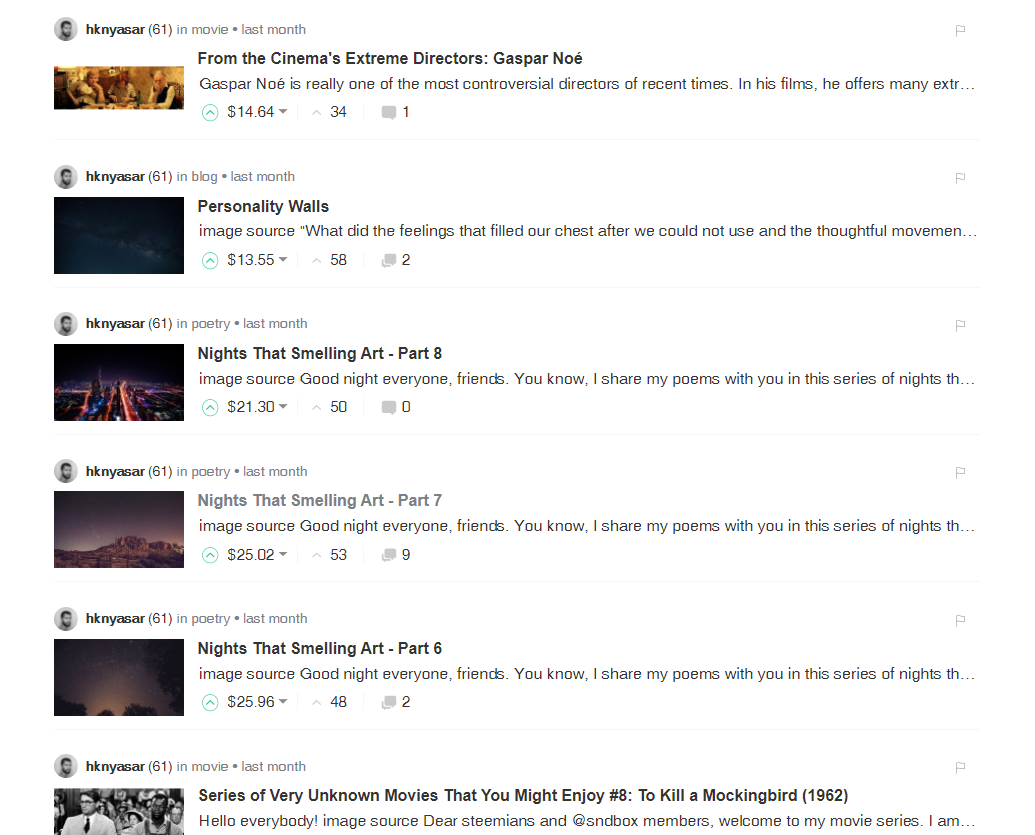The width and height of the screenshot is (1035, 835).
Task: Click hknyasar avatar on Mockingbird post
Action: 65,766
